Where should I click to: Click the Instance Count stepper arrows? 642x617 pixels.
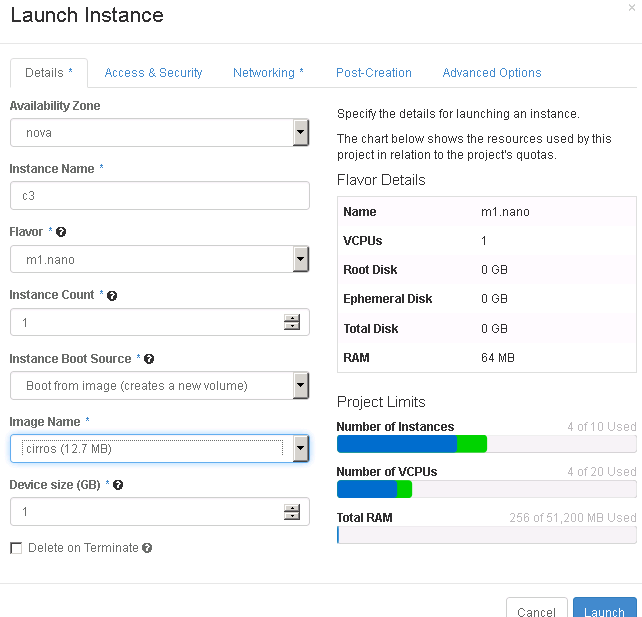pyautogui.click(x=292, y=322)
